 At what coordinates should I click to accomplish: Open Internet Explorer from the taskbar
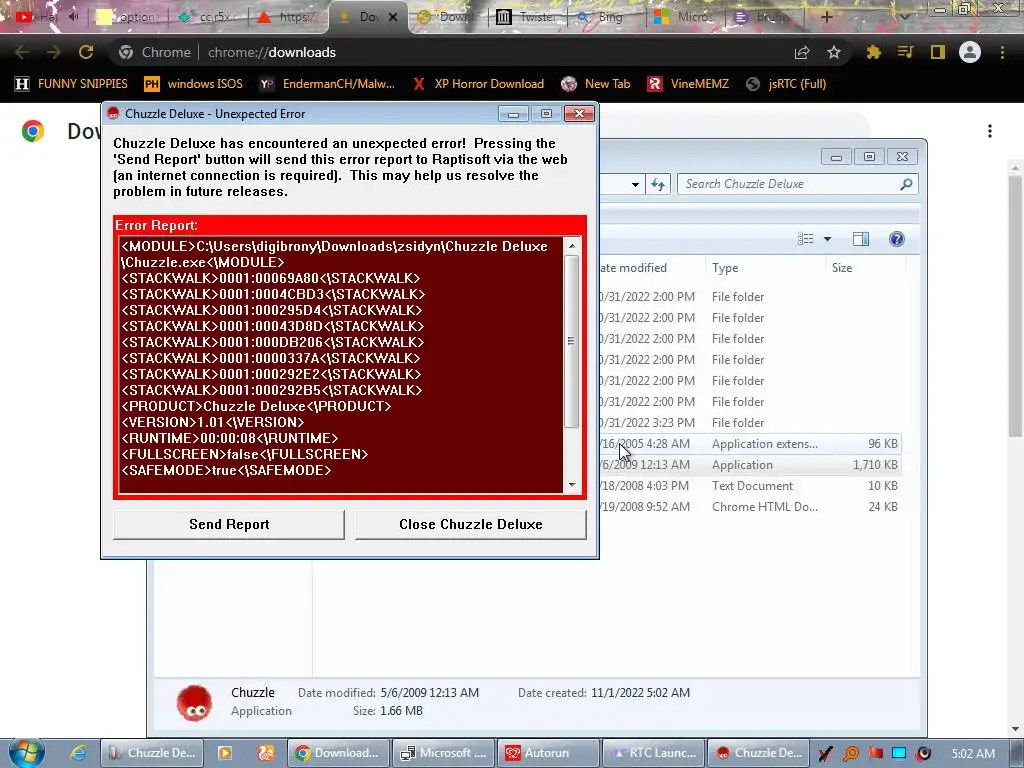[x=78, y=753]
